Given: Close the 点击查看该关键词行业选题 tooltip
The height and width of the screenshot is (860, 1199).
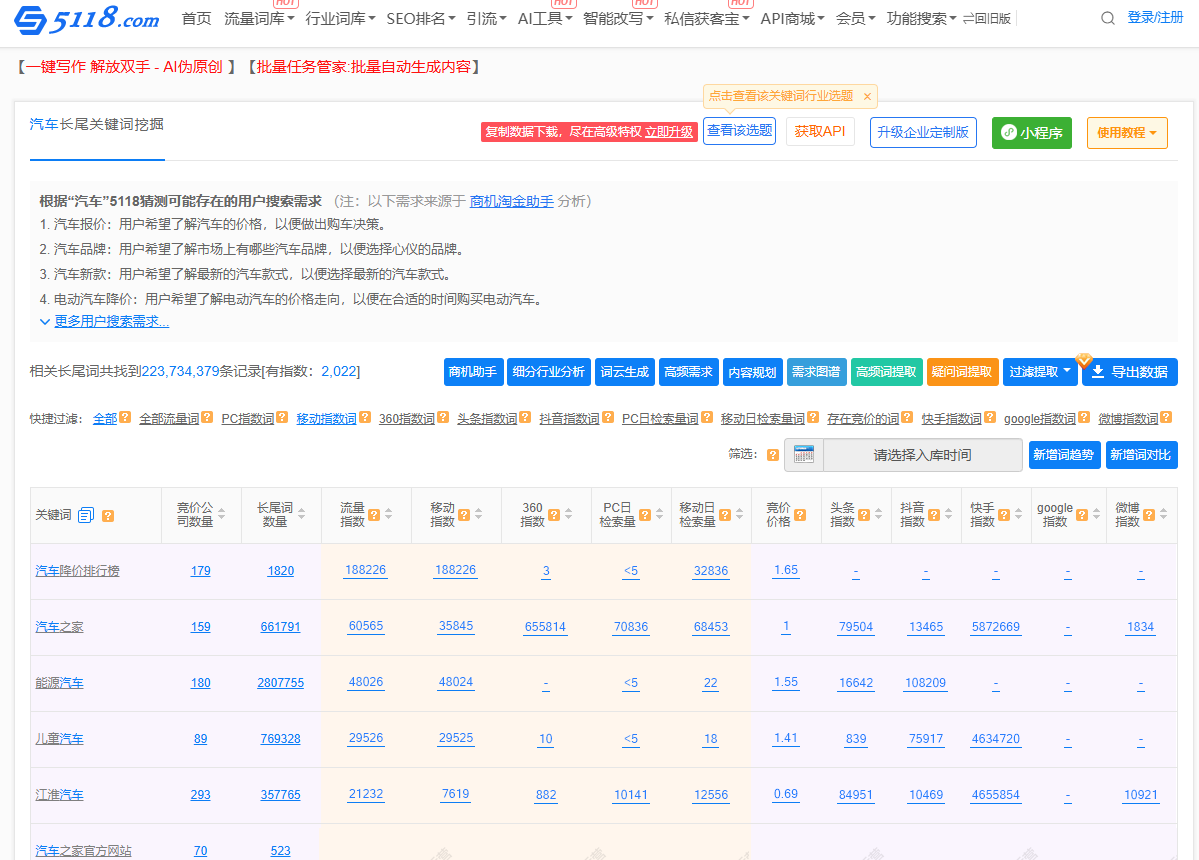Looking at the screenshot, I should click(867, 97).
